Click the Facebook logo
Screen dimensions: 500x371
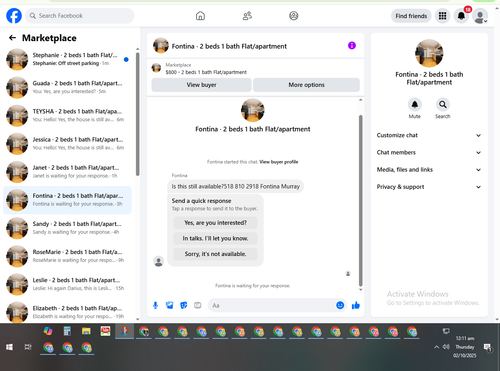click(14, 16)
